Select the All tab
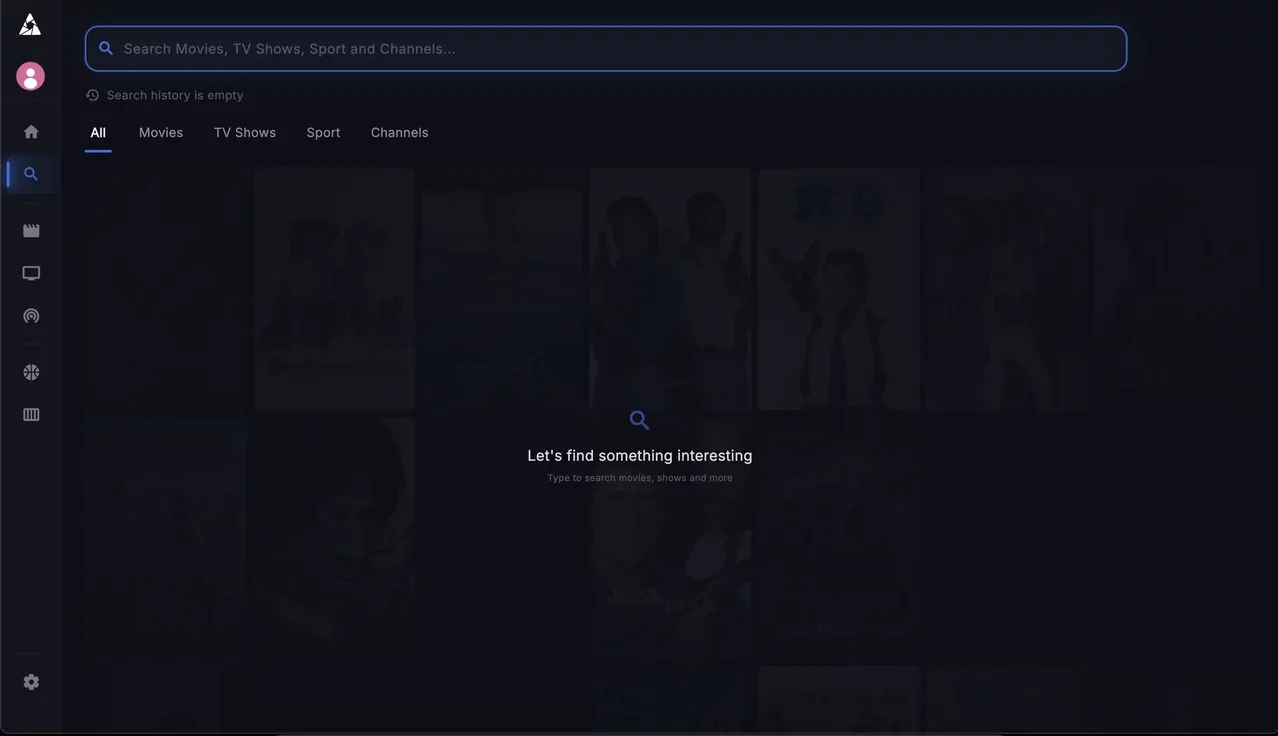 coord(98,133)
